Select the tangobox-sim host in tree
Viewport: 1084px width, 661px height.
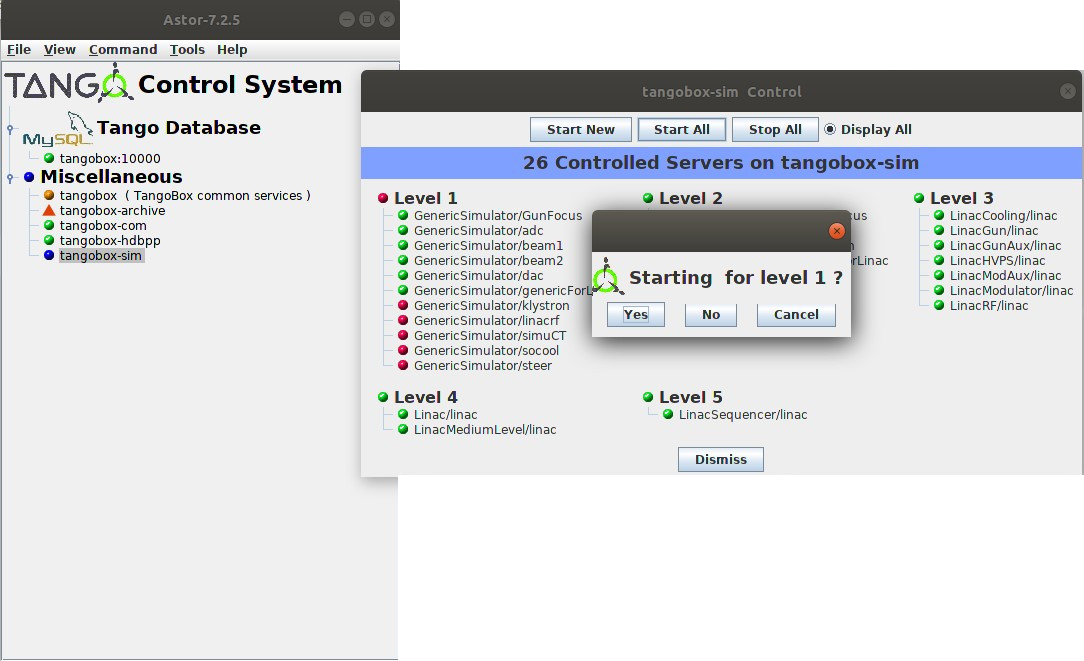pos(101,255)
